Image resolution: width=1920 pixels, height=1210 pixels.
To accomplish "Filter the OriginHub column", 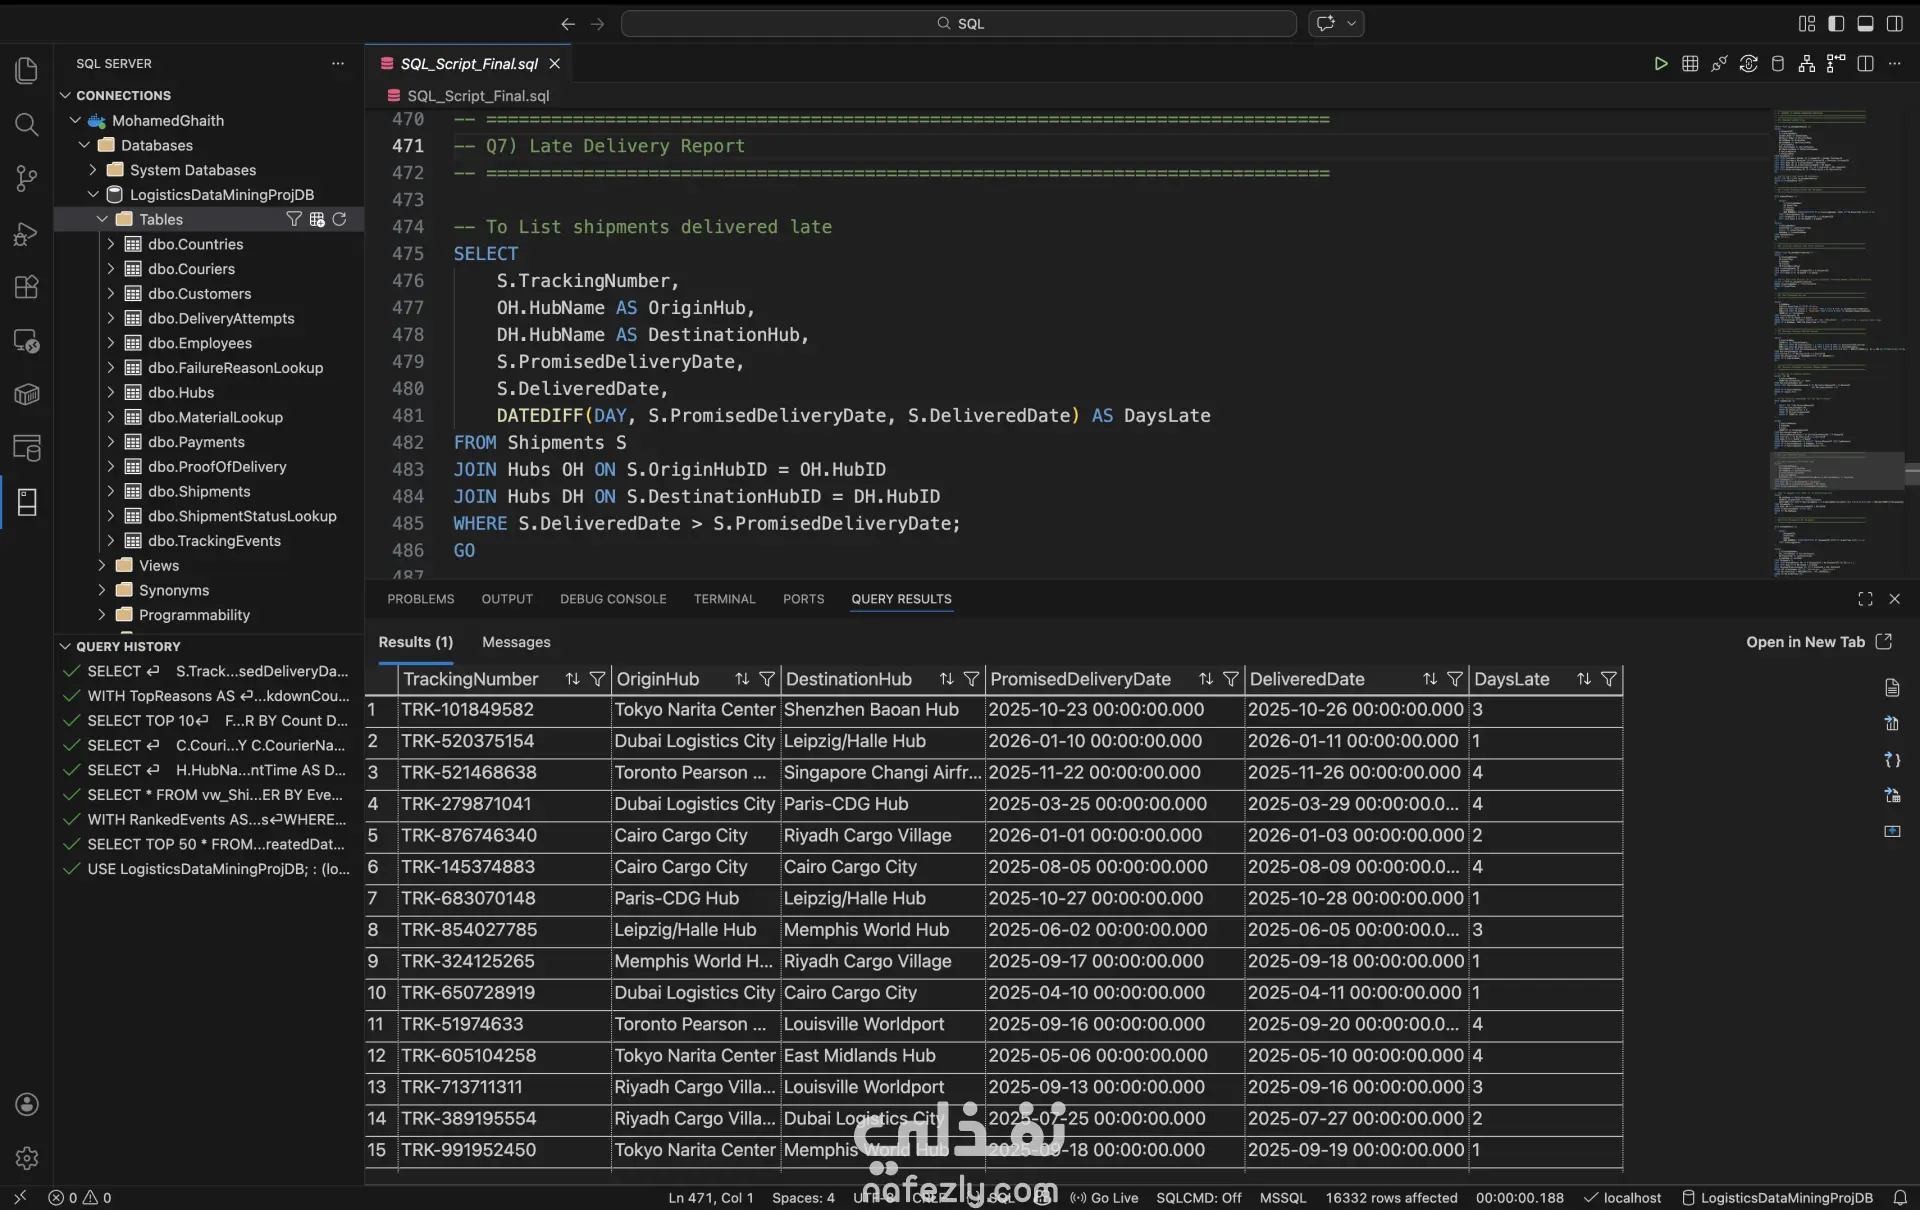I will click(x=767, y=679).
